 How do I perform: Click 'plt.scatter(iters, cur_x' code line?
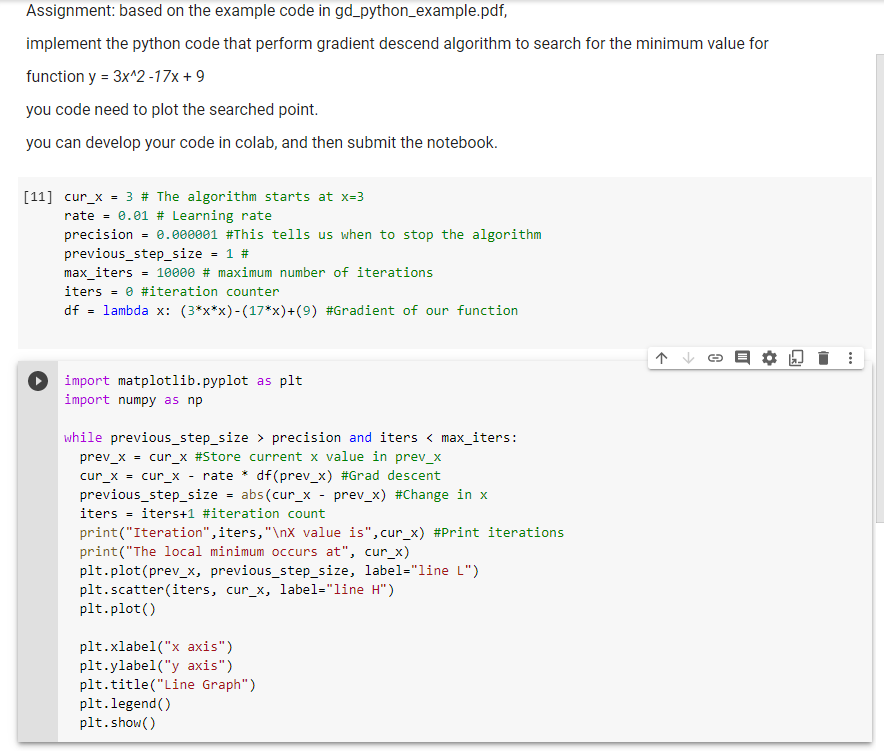(237, 590)
